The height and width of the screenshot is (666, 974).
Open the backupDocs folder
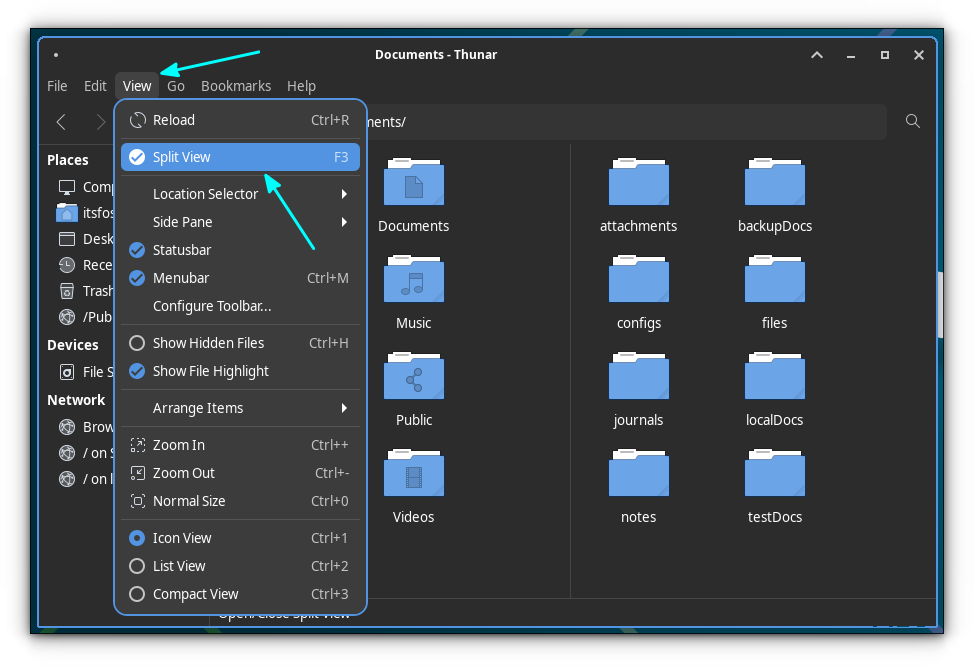[774, 184]
